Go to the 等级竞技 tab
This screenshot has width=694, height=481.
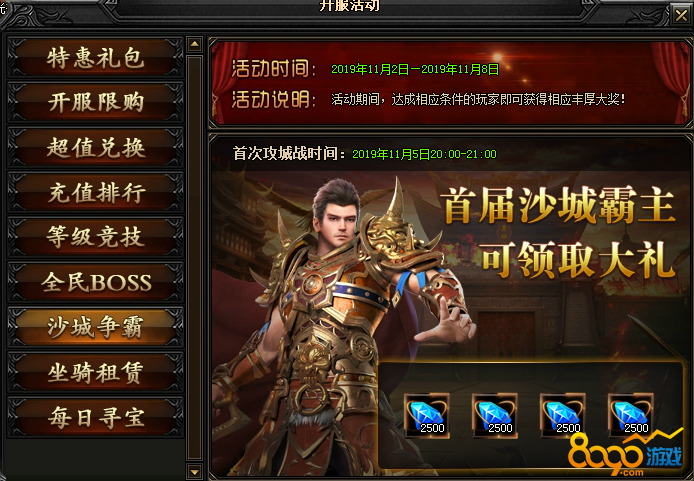click(x=96, y=237)
